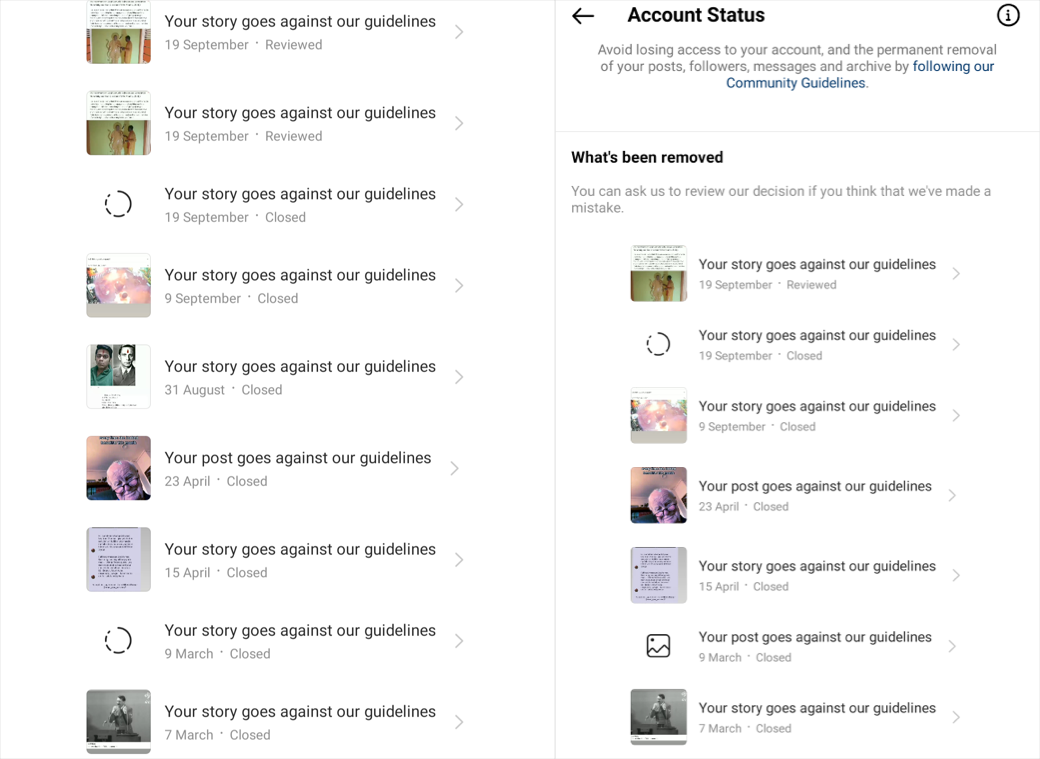Screen dimensions: 1040x759
Task: Open the 15 April story chevron in the left list
Action: coord(459,560)
